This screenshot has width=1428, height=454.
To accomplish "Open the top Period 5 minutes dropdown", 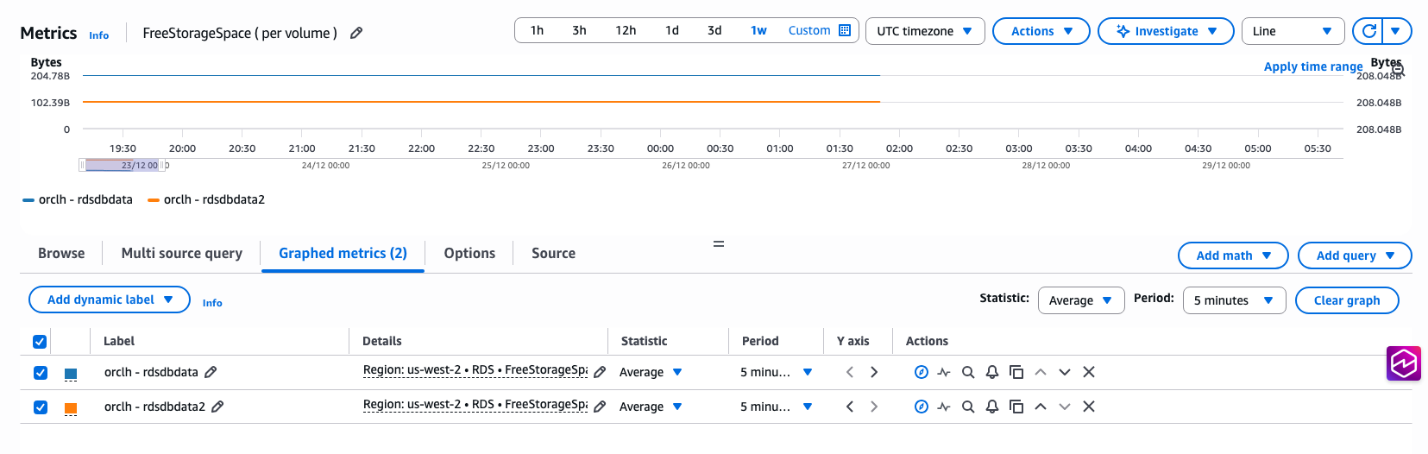I will (x=1233, y=300).
